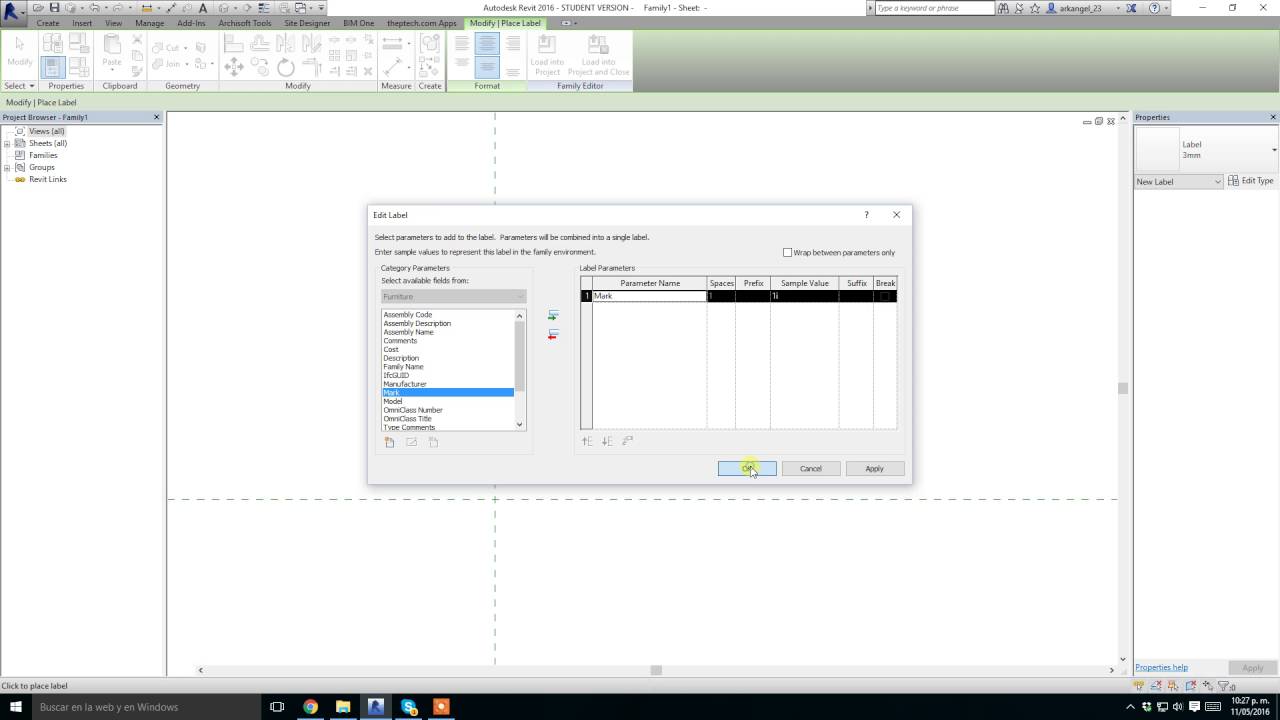
Task: Expand the Label 3mm type selector arrow
Action: pyautogui.click(x=1274, y=150)
